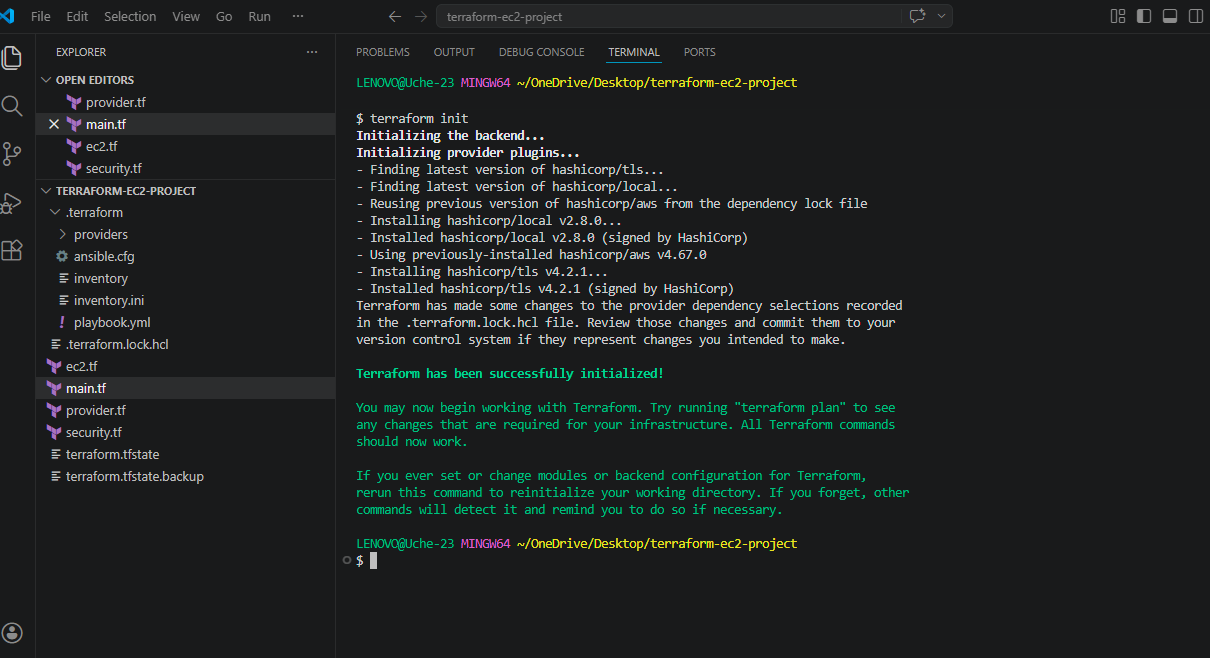Click the Explorer More Actions ellipsis
This screenshot has width=1210, height=658.
(x=311, y=51)
